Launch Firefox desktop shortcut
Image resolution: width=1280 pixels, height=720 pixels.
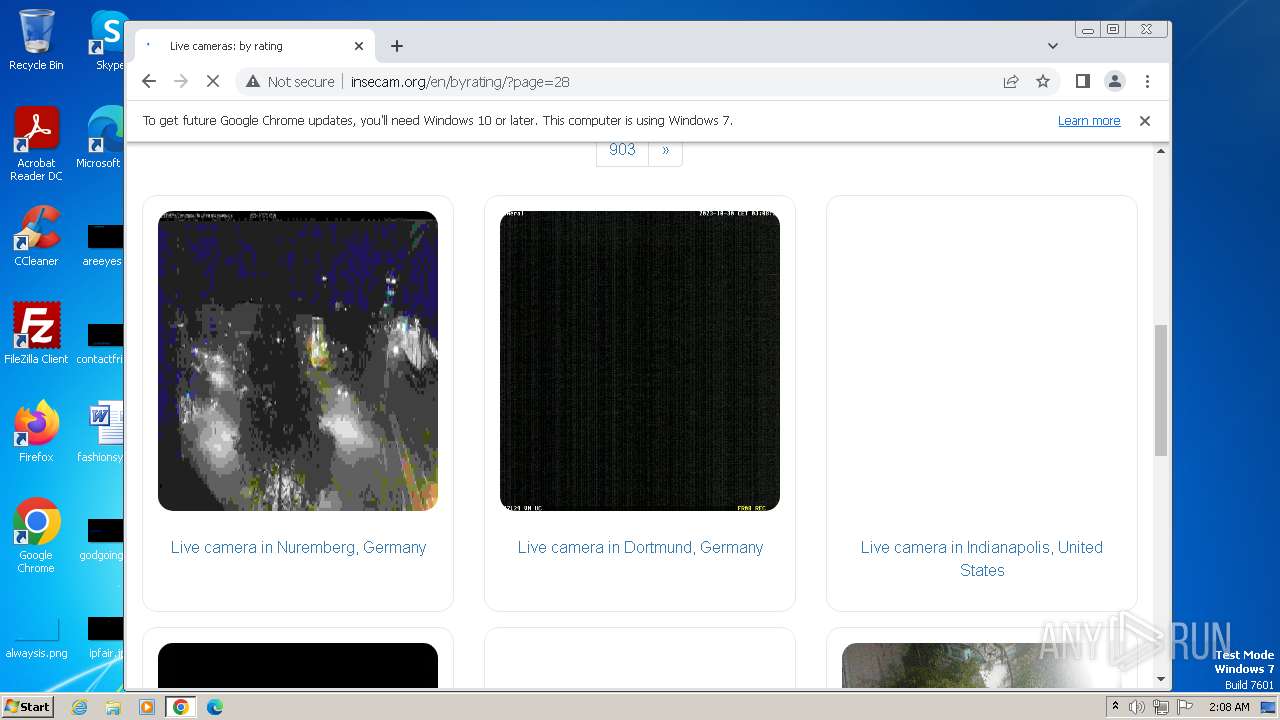[x=36, y=432]
